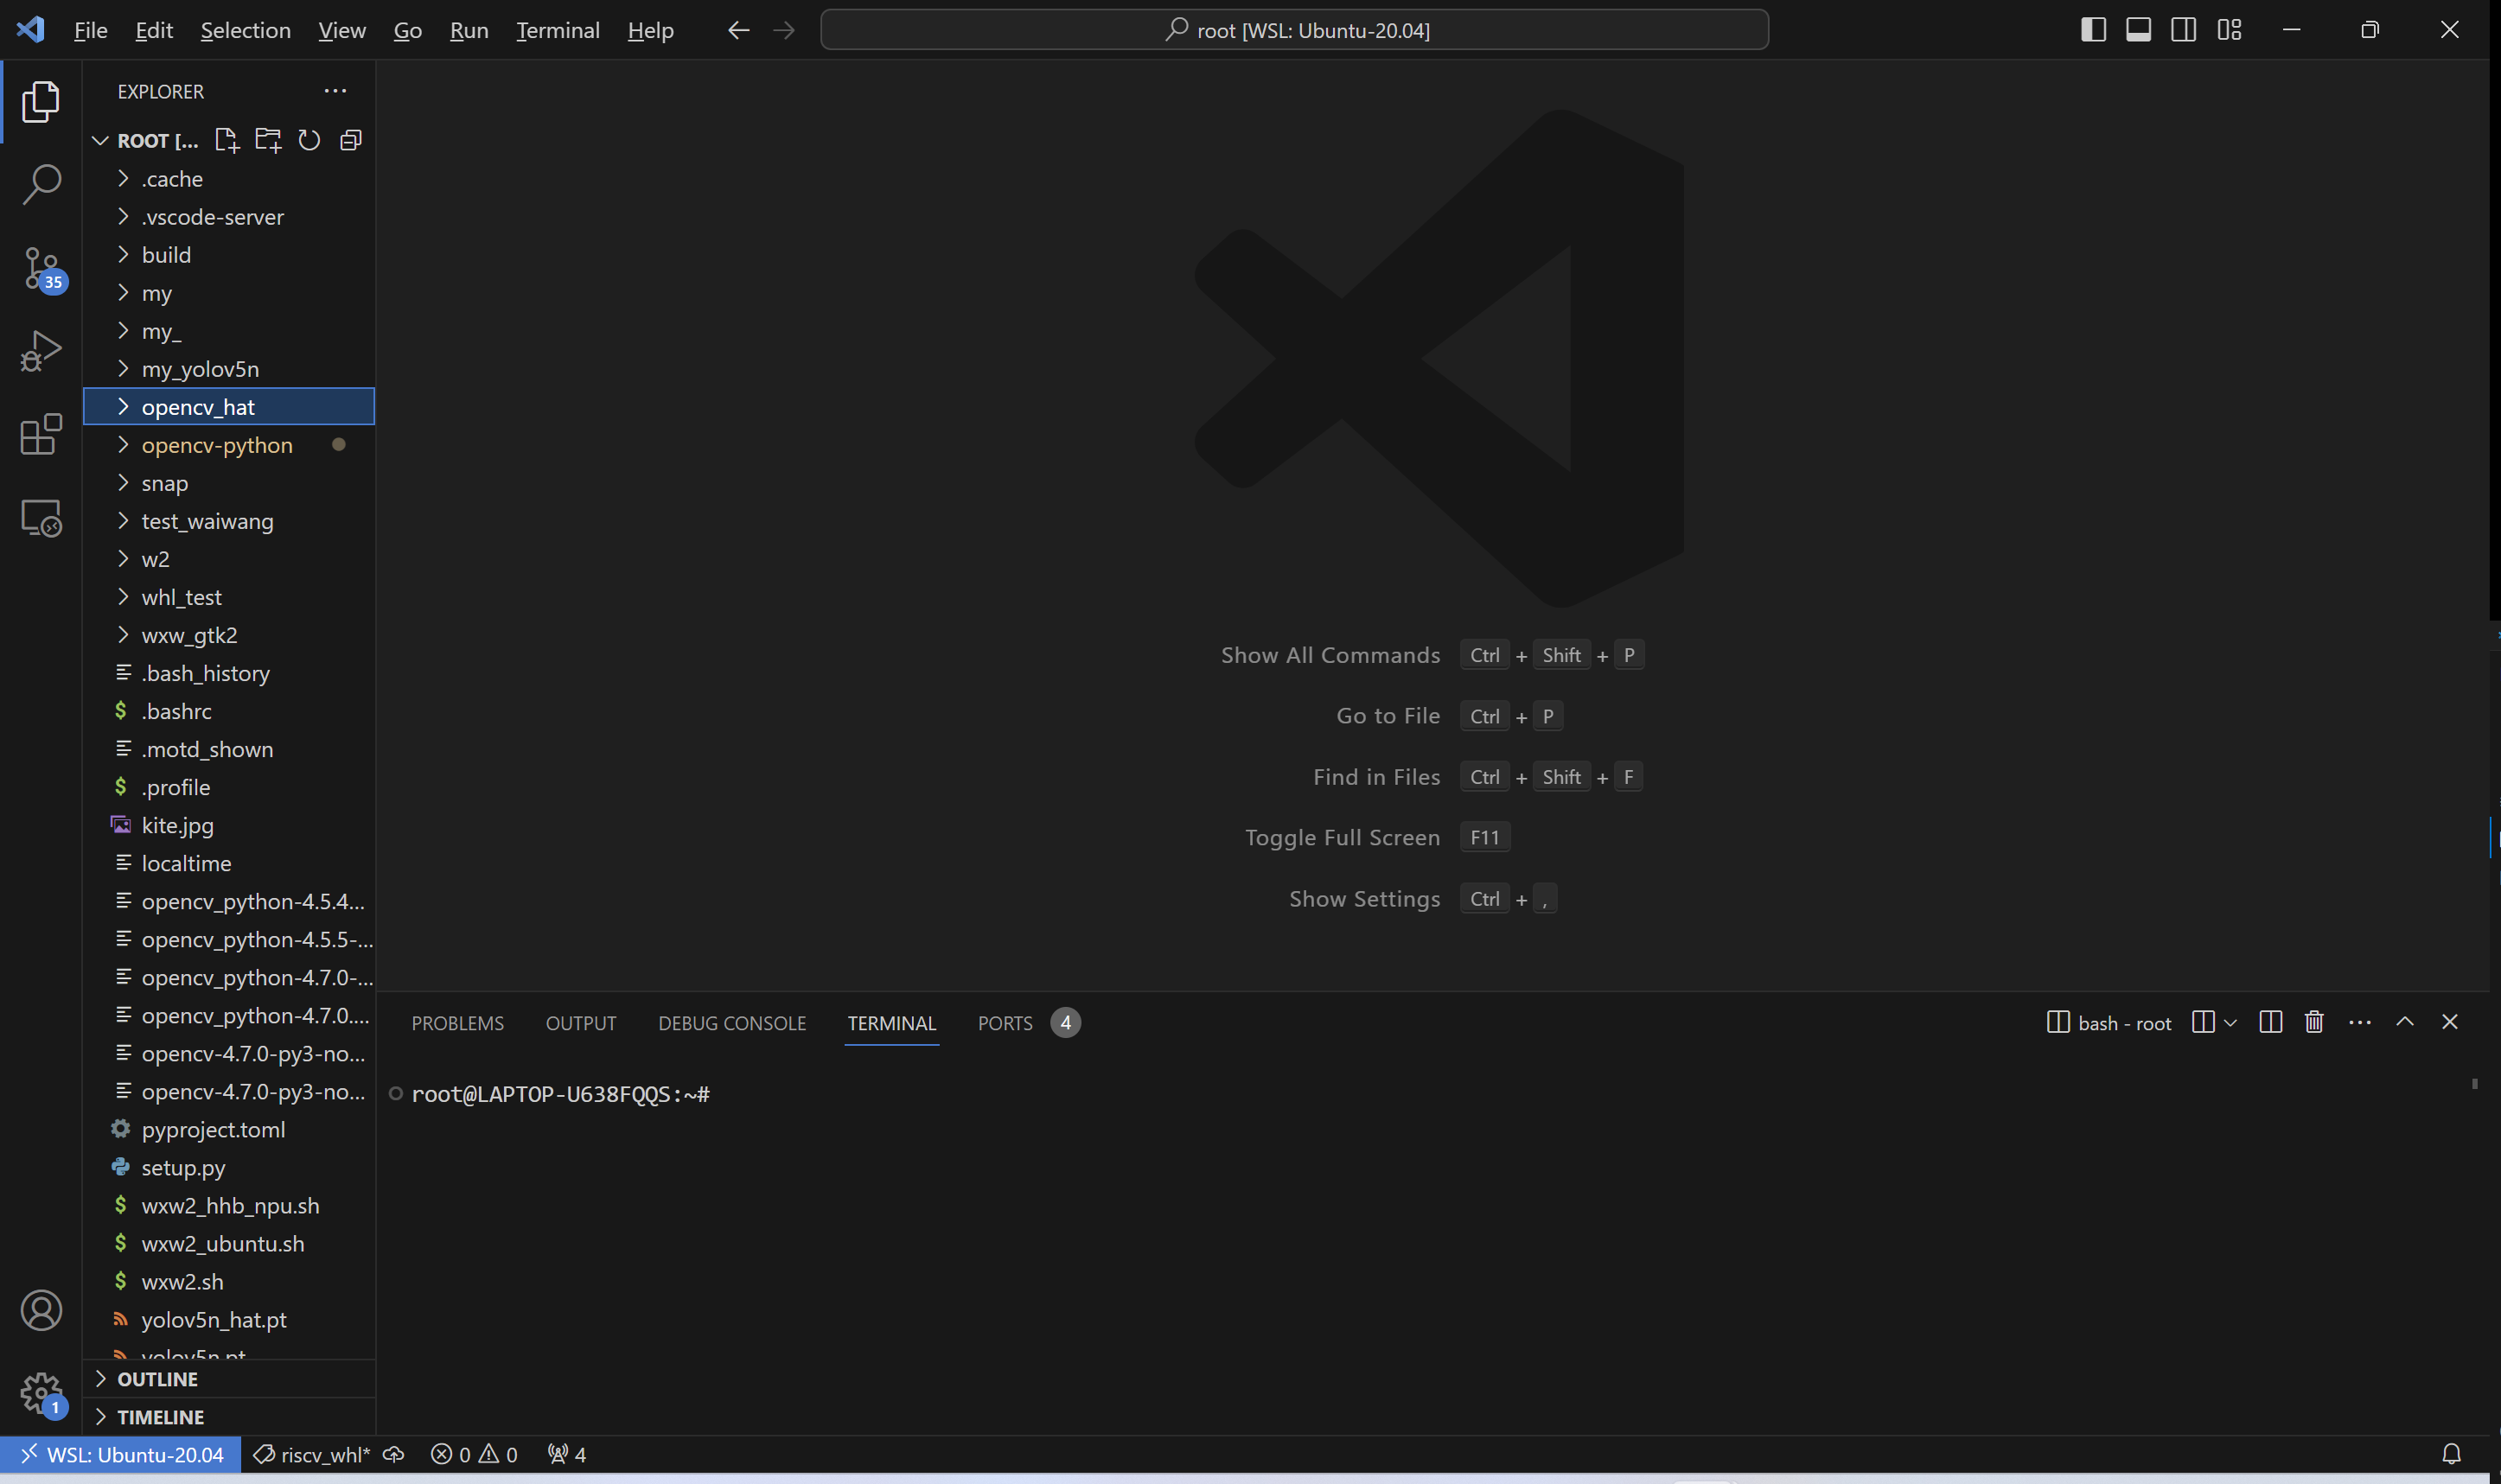Viewport: 2501px width, 1484px height.
Task: Click the command center search box
Action: pos(1294,30)
